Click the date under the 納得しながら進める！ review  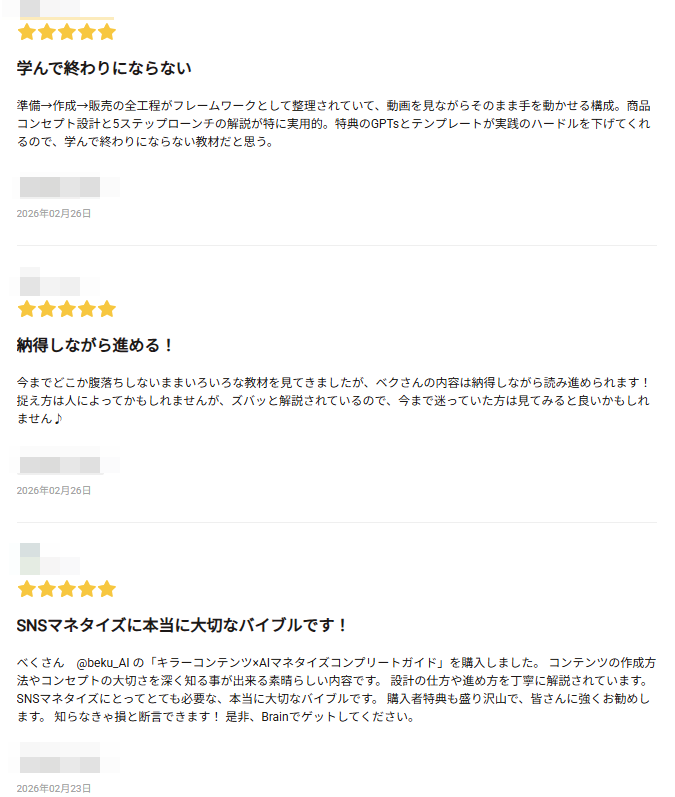54,490
